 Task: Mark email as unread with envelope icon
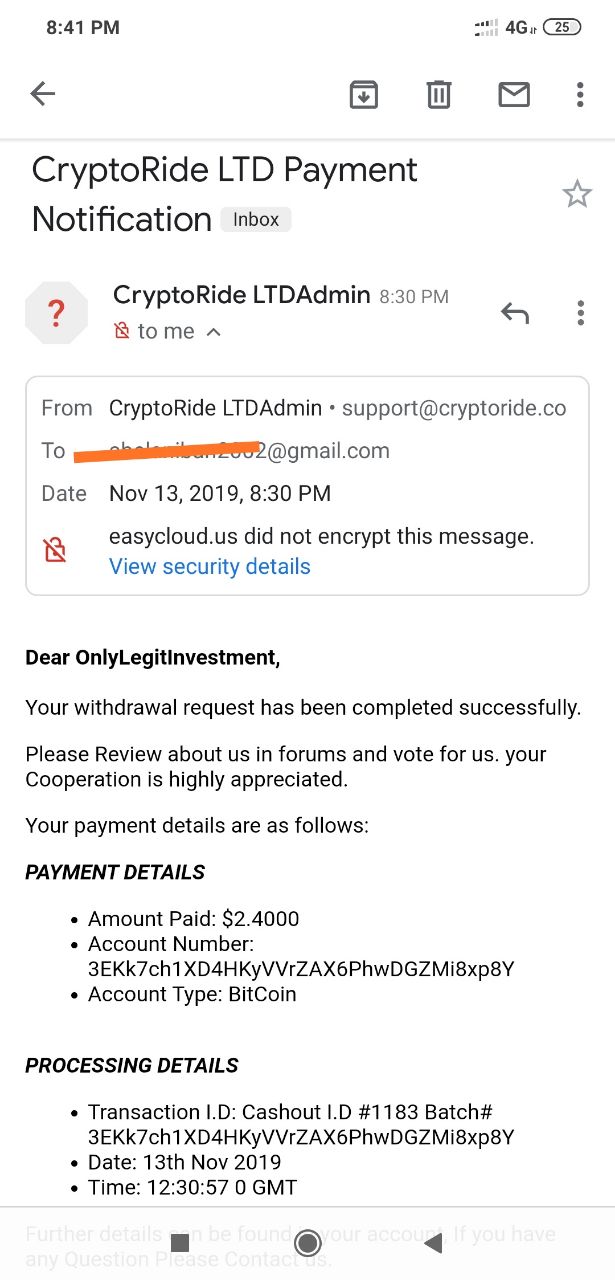point(514,94)
